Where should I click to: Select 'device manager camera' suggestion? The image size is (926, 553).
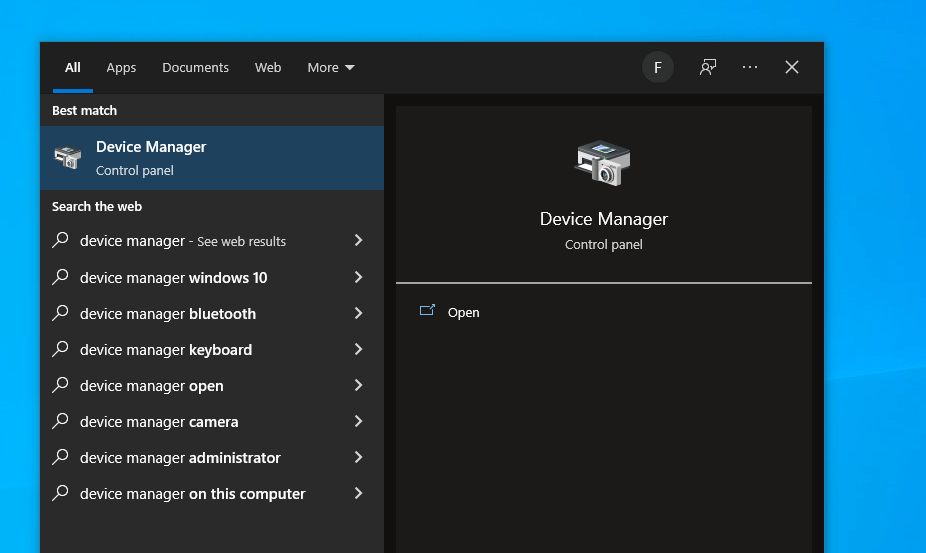point(212,421)
